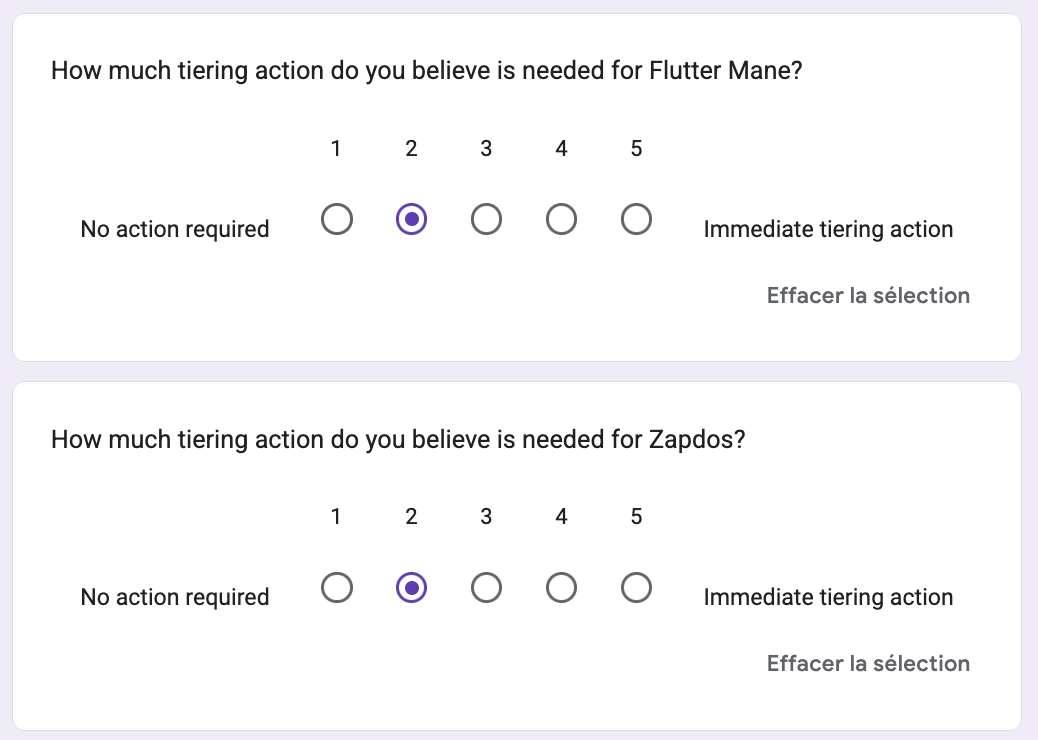This screenshot has width=1038, height=740.
Task: Click the Flutter Mane question title
Action: [426, 70]
